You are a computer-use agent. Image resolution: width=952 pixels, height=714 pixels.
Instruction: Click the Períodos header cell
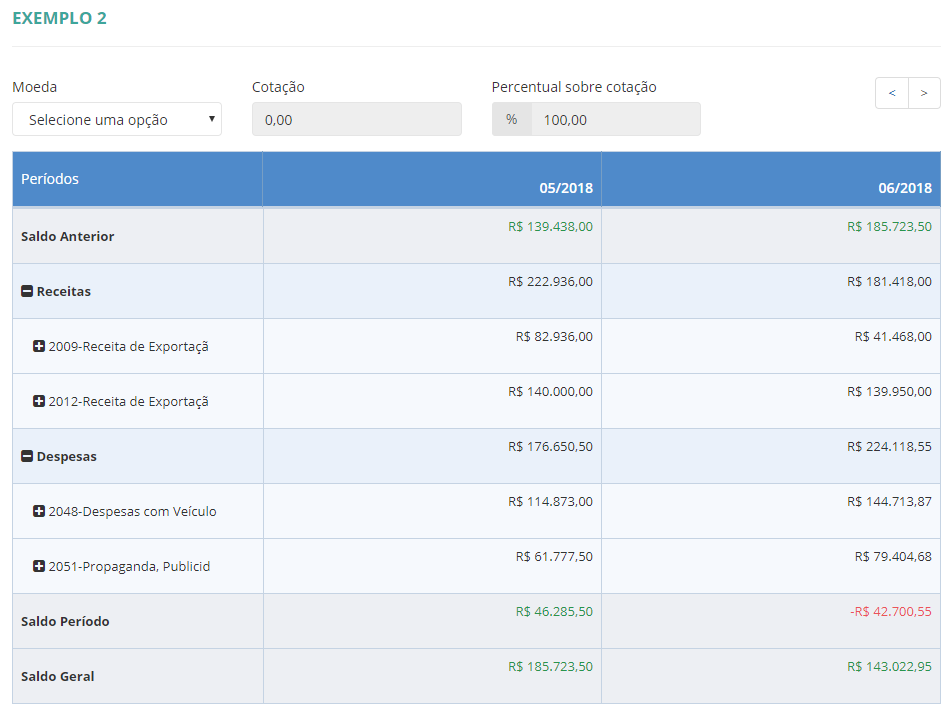tap(50, 179)
